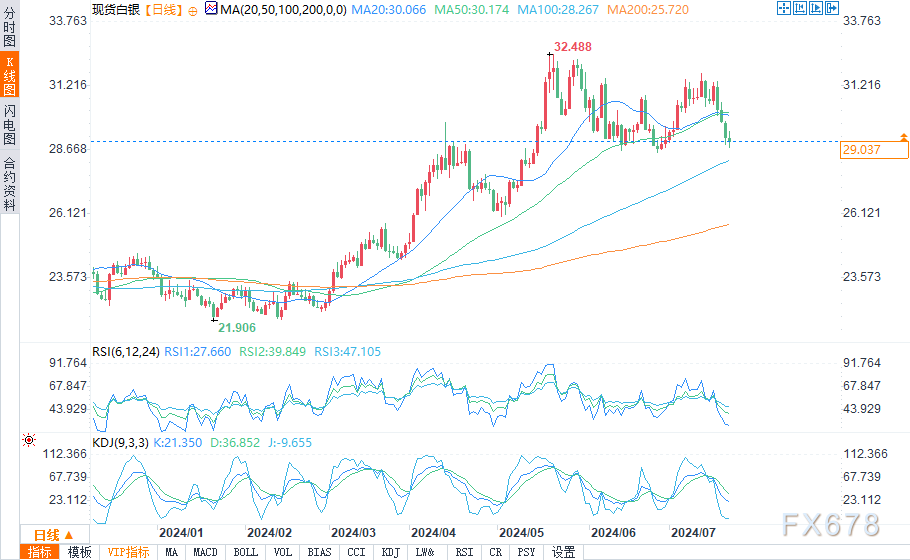Toggle the BOLL indicator overlay
This screenshot has width=910, height=560.
[245, 552]
